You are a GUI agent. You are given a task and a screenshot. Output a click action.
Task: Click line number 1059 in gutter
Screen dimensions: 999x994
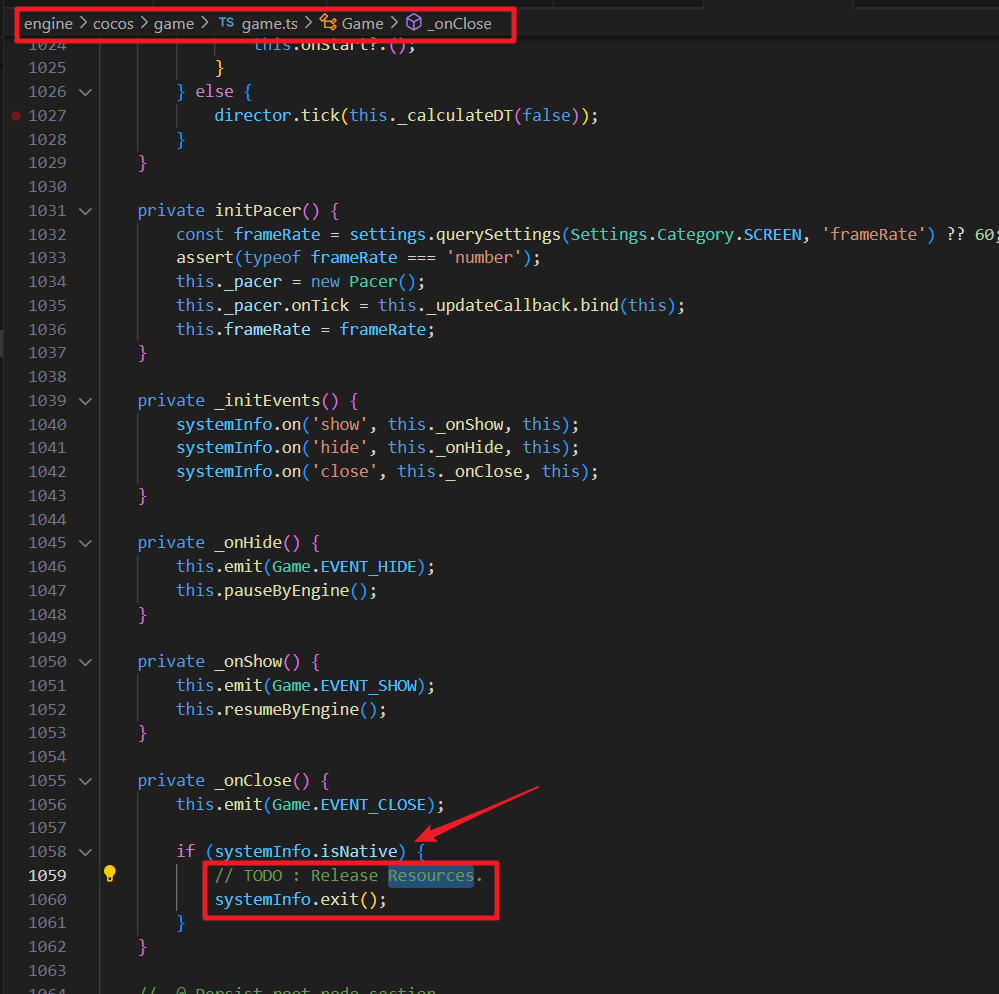(47, 875)
